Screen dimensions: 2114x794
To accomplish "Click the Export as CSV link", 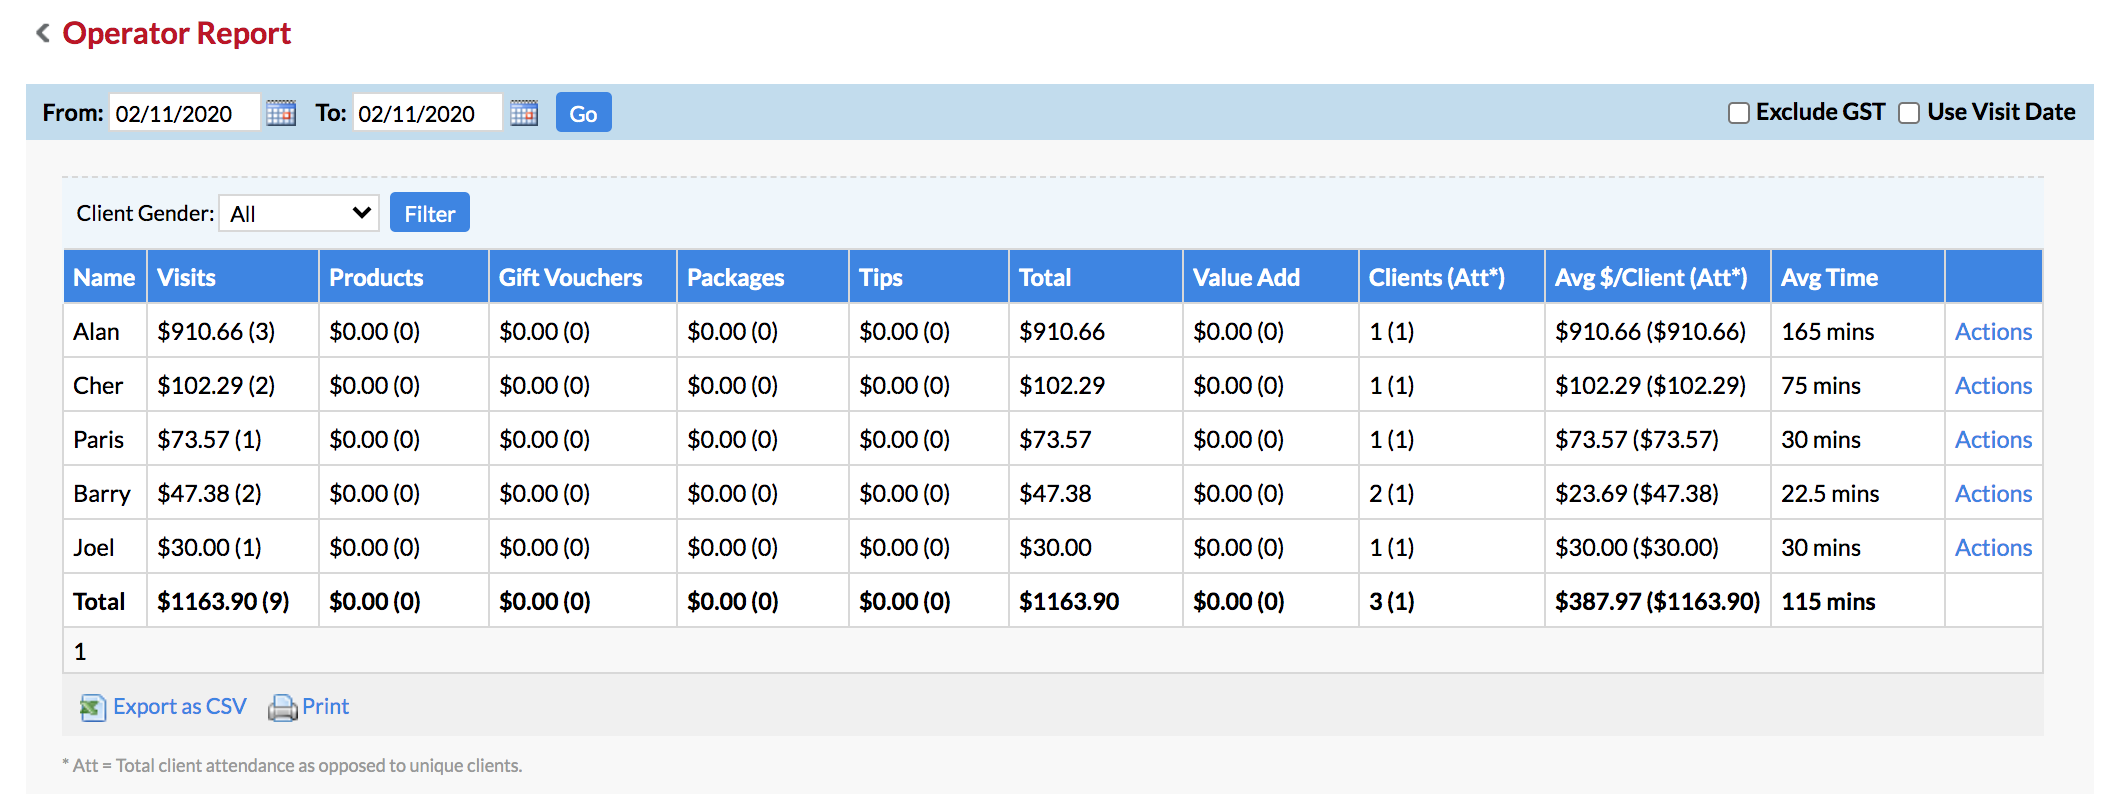I will coord(179,707).
